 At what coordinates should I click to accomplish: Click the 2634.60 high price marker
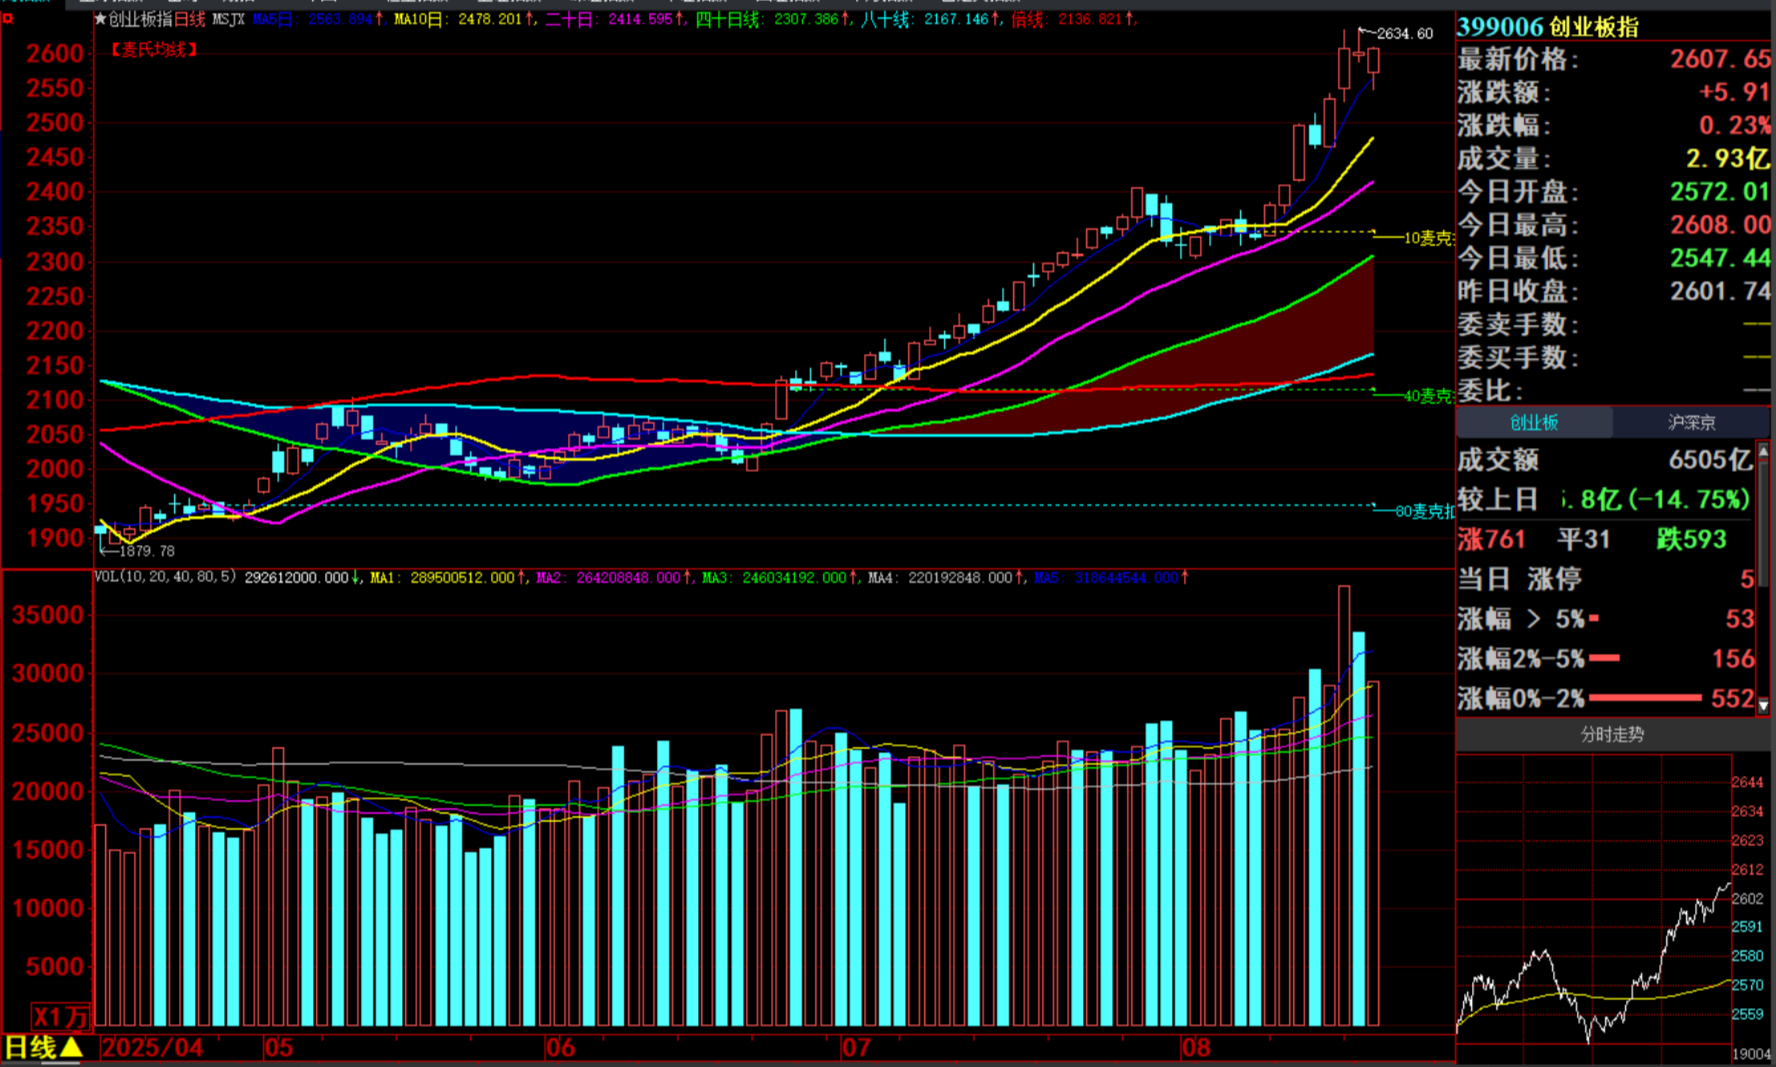pos(1404,34)
